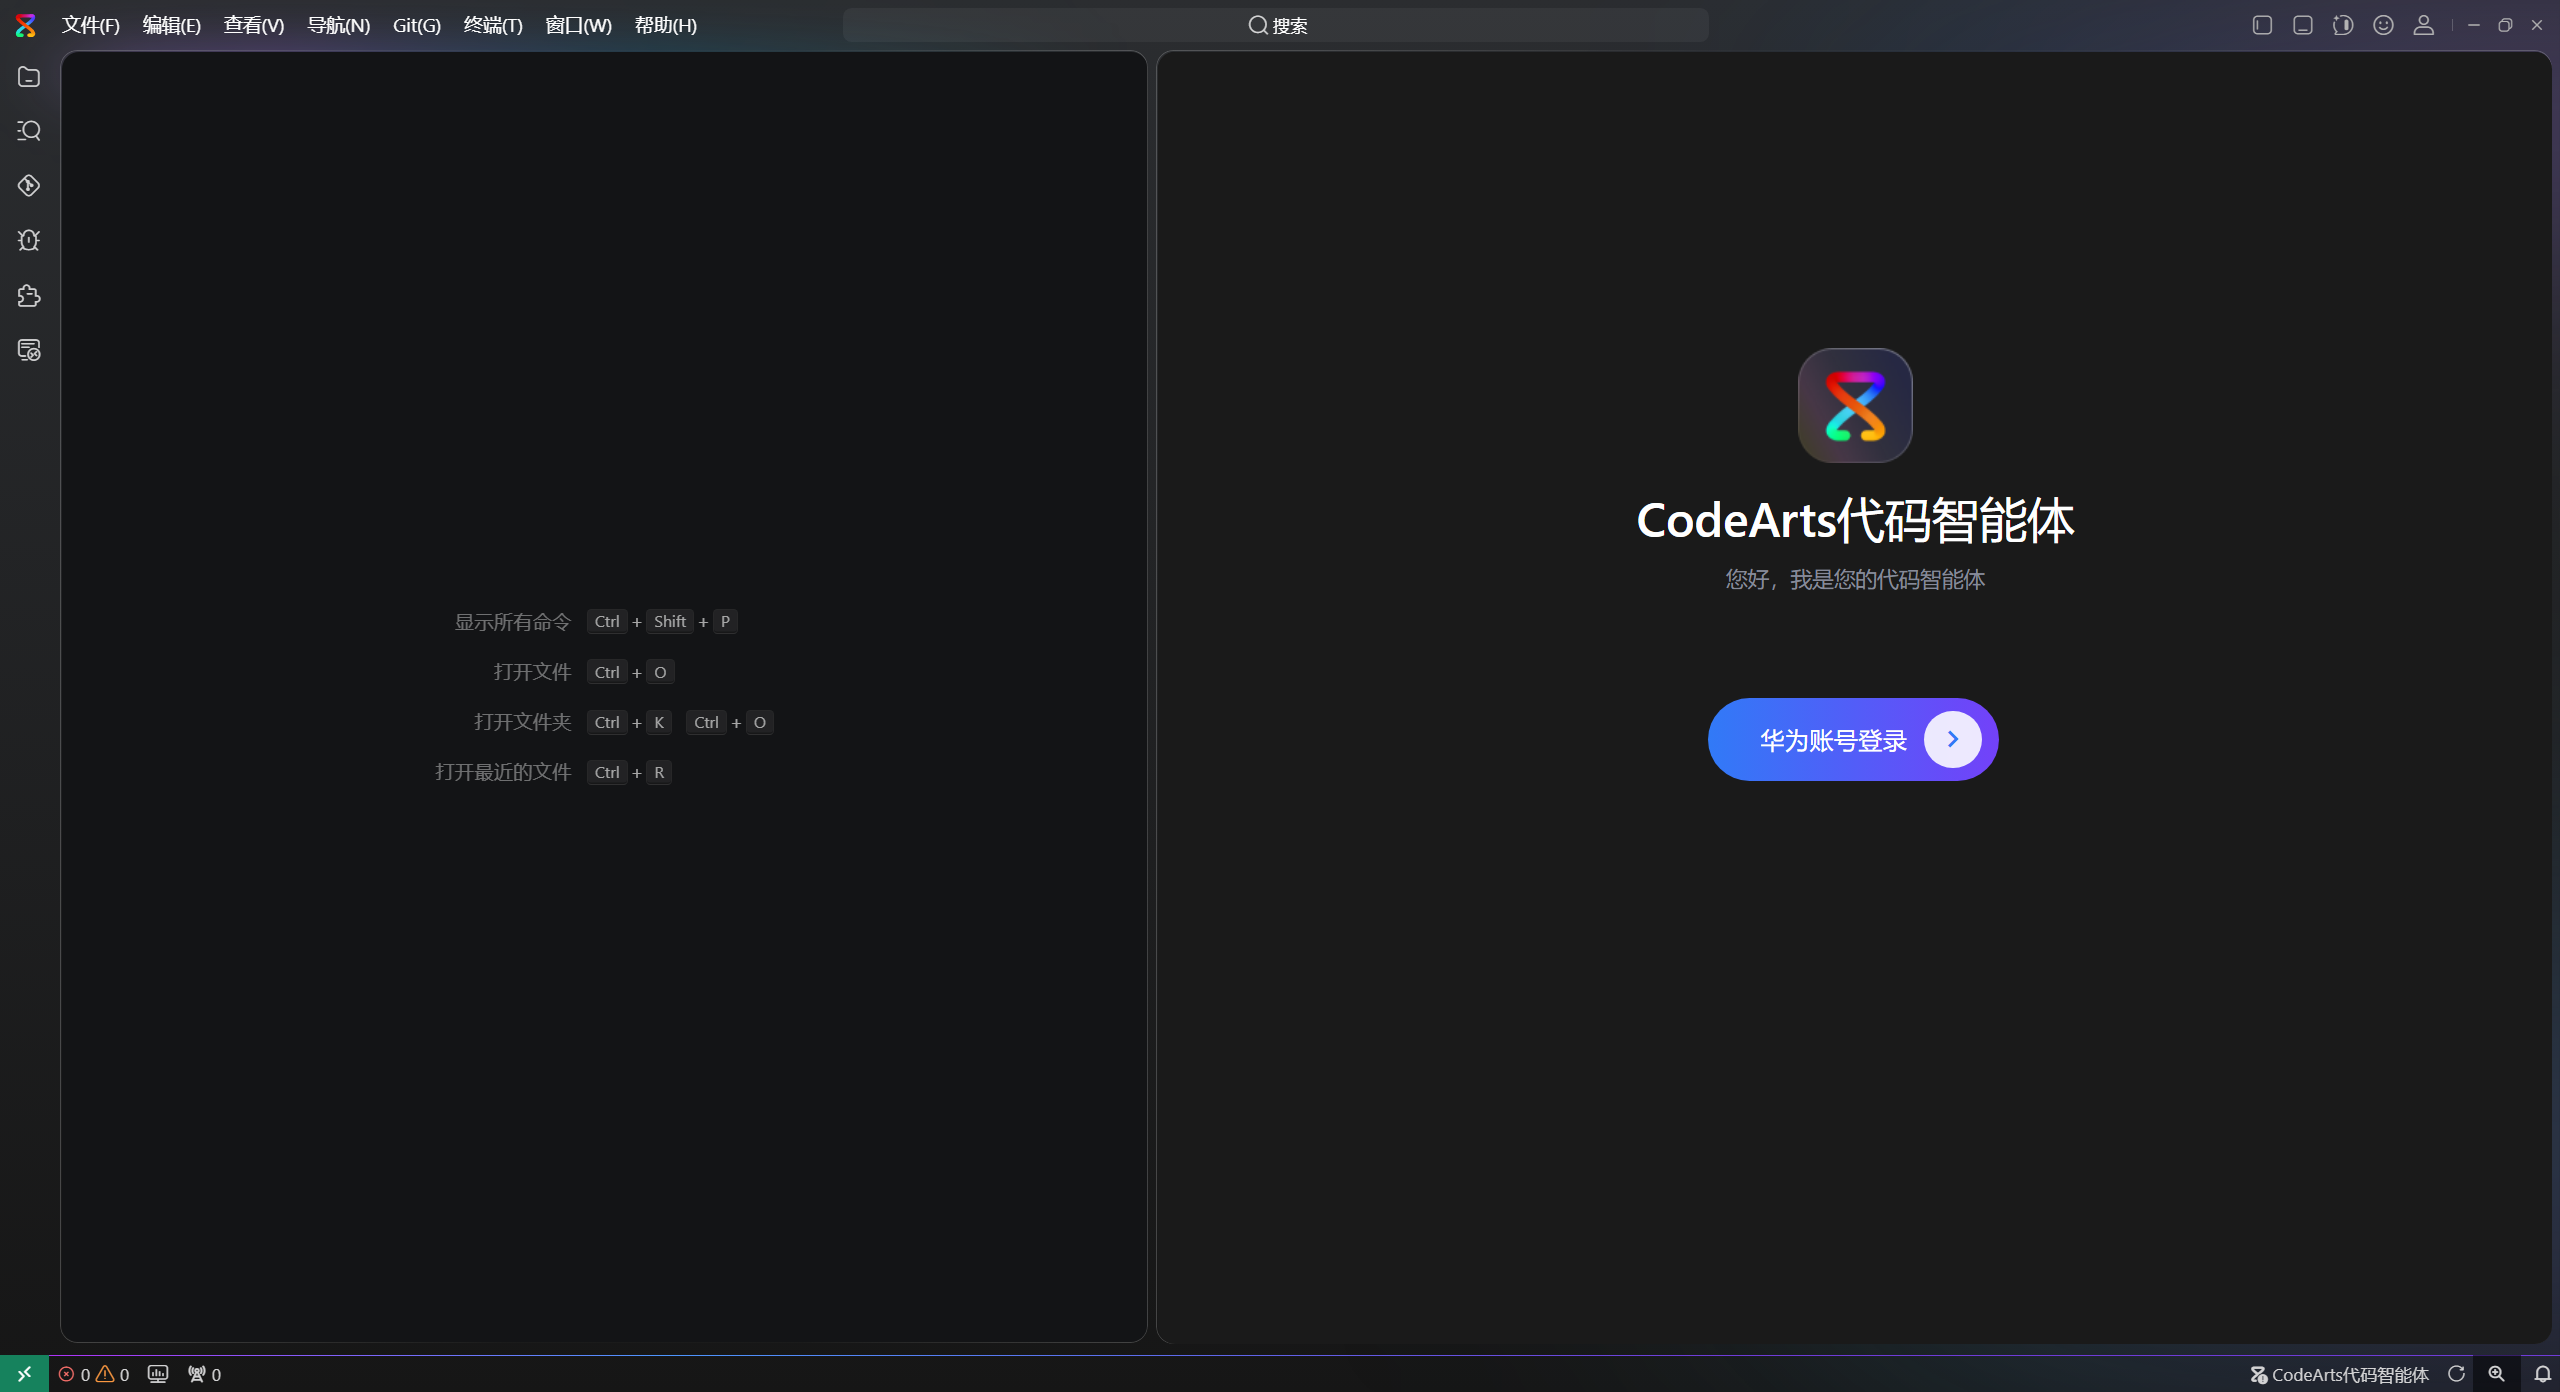
Task: Click the refresh icon in status bar
Action: coord(2456,1374)
